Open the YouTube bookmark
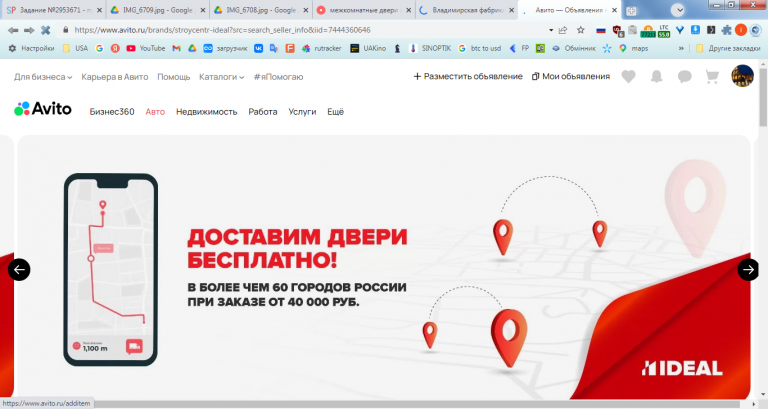 tap(146, 48)
